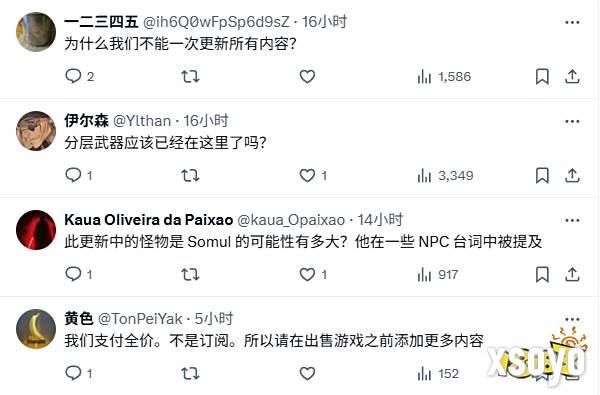Open more options for Kaua Oliveira's tweet

coord(572,220)
